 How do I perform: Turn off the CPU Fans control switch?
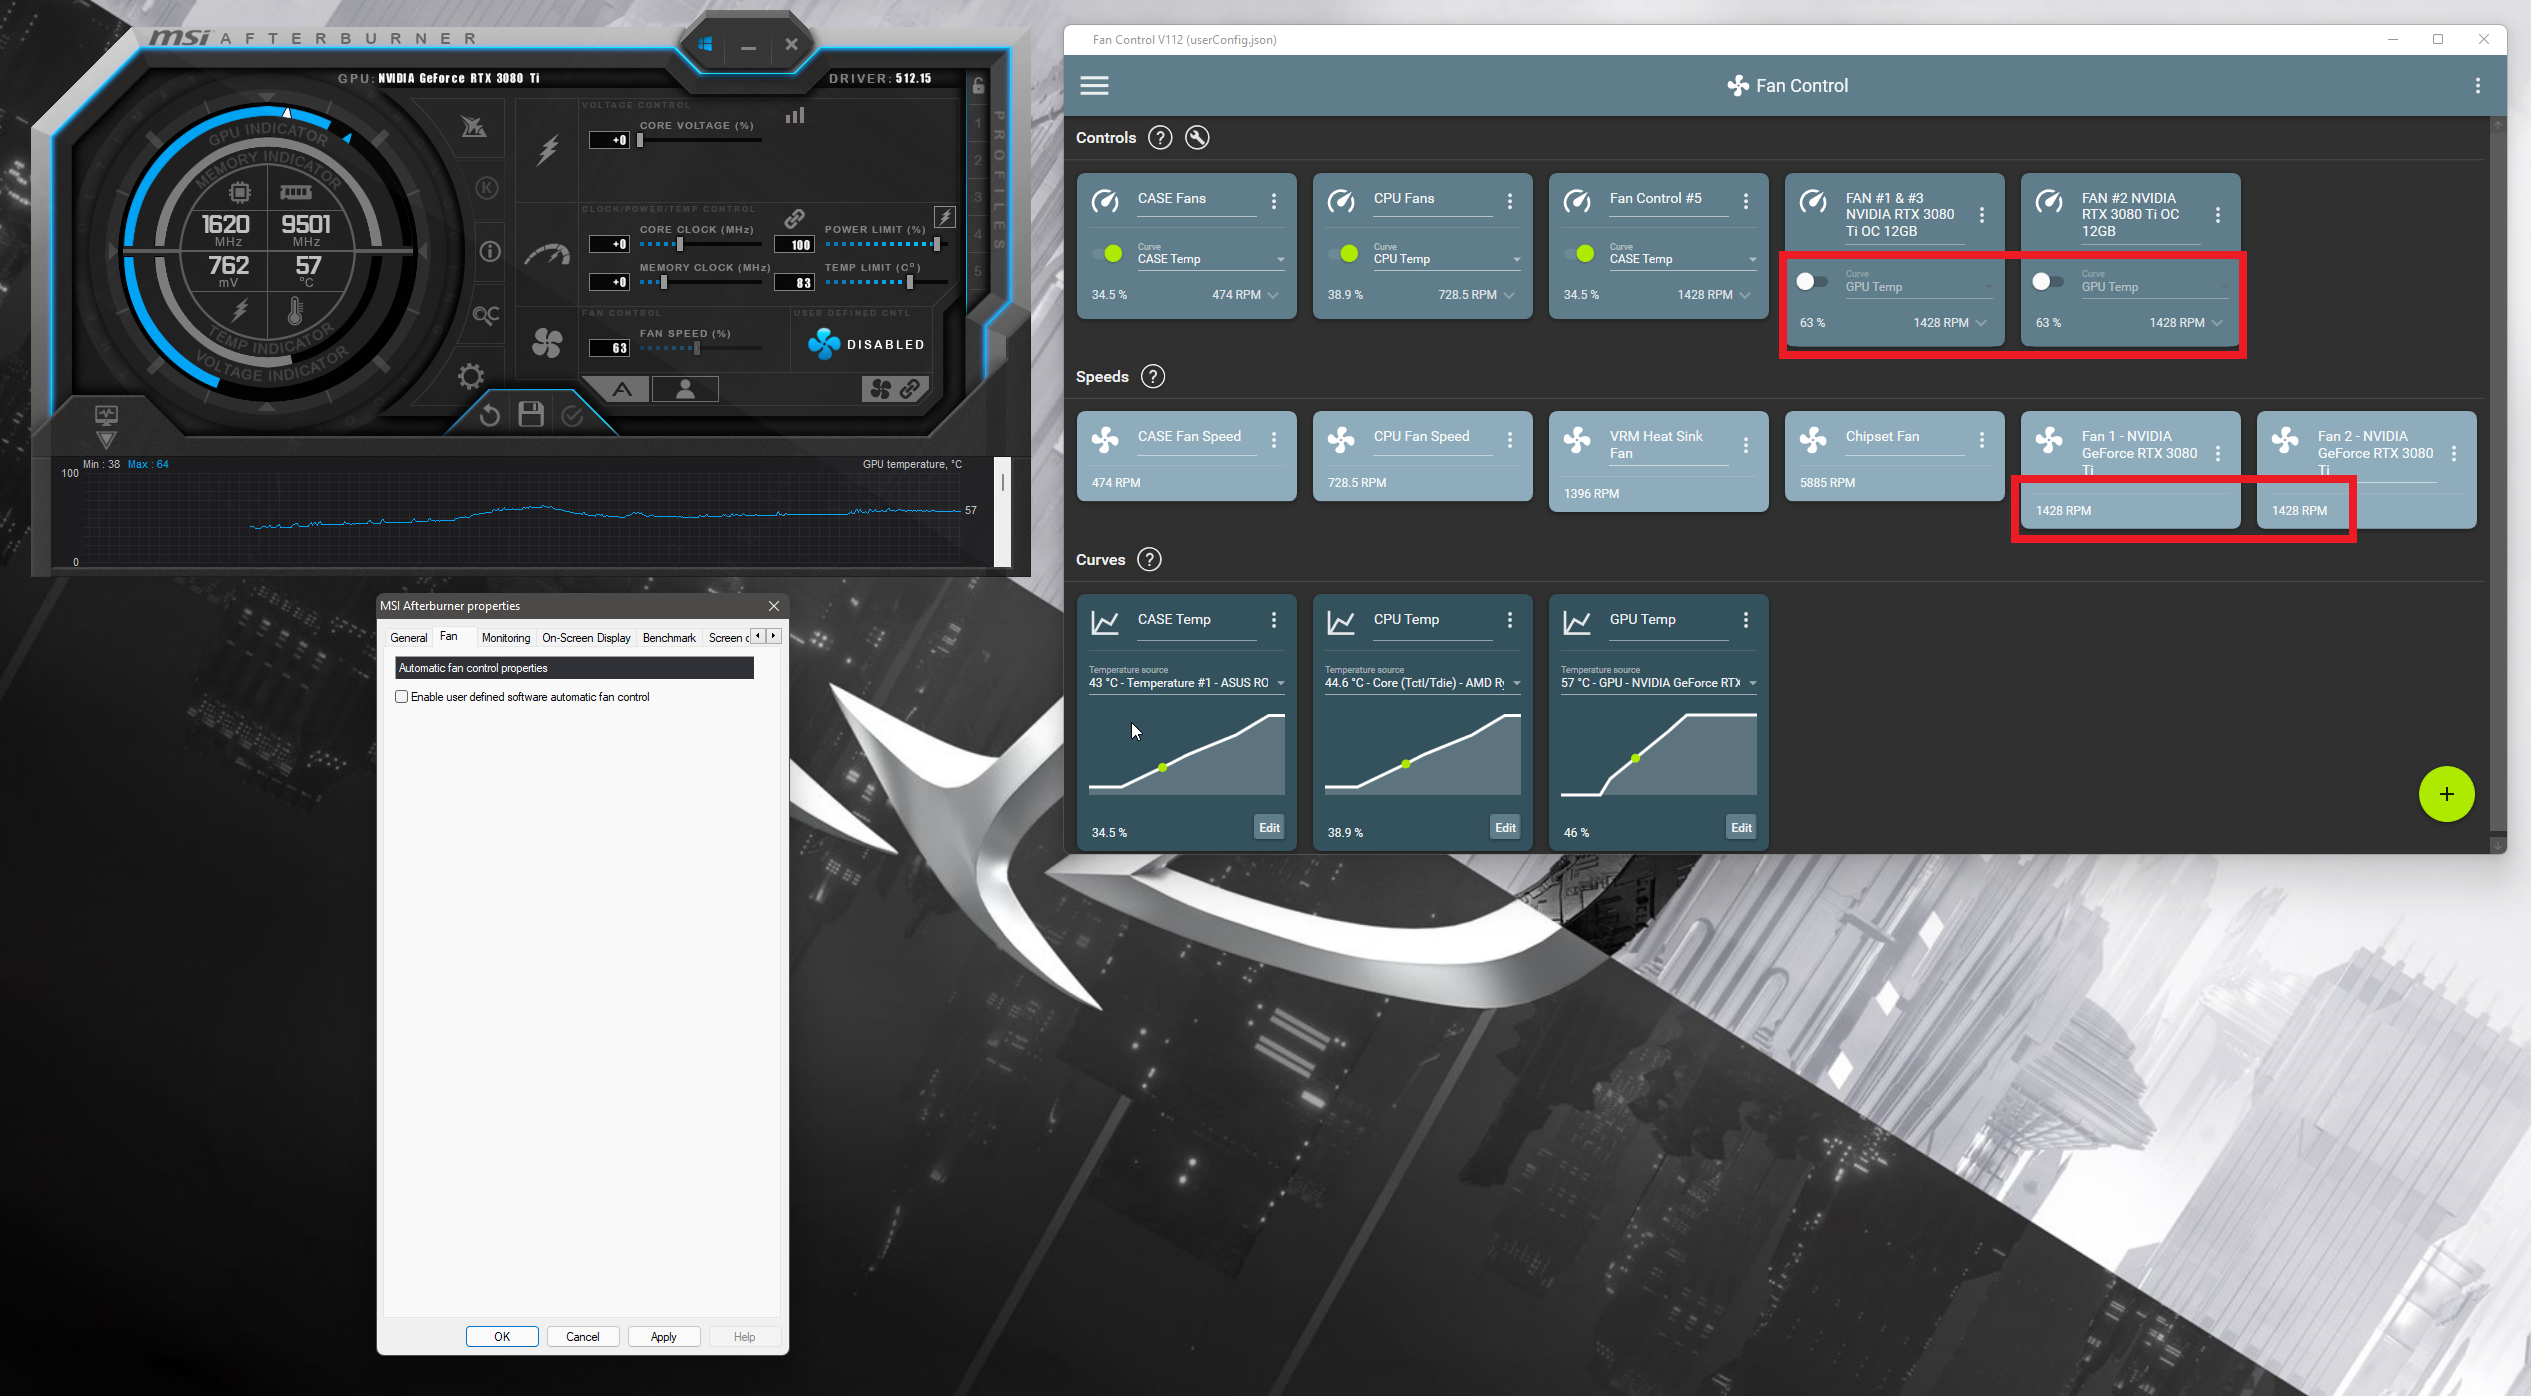point(1342,254)
